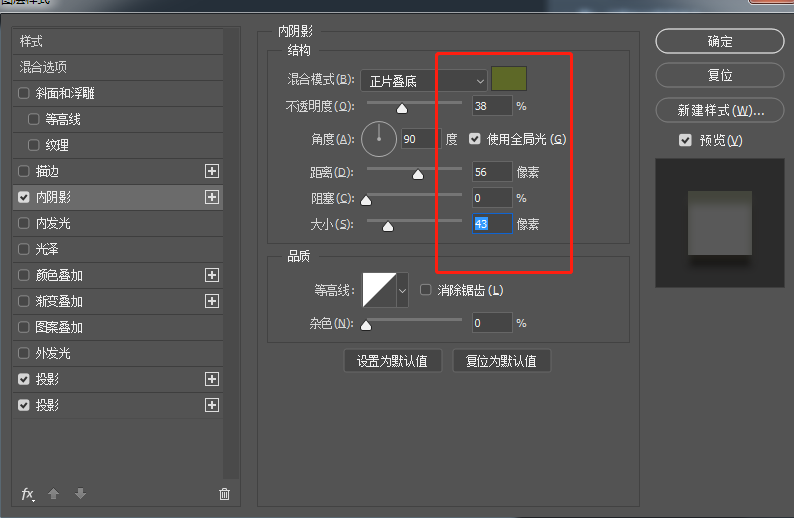
Task: Open the olive shadow color swatch
Action: pyautogui.click(x=509, y=79)
